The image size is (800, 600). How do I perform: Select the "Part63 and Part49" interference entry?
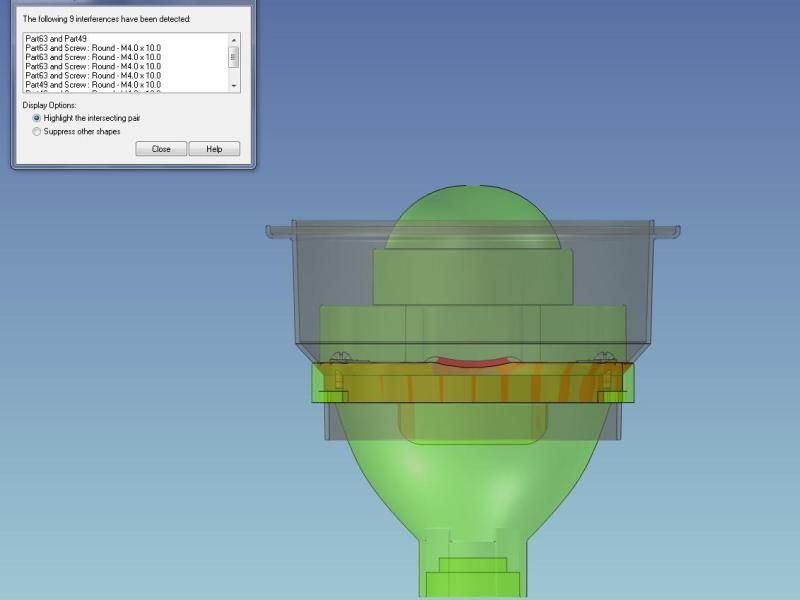56,39
